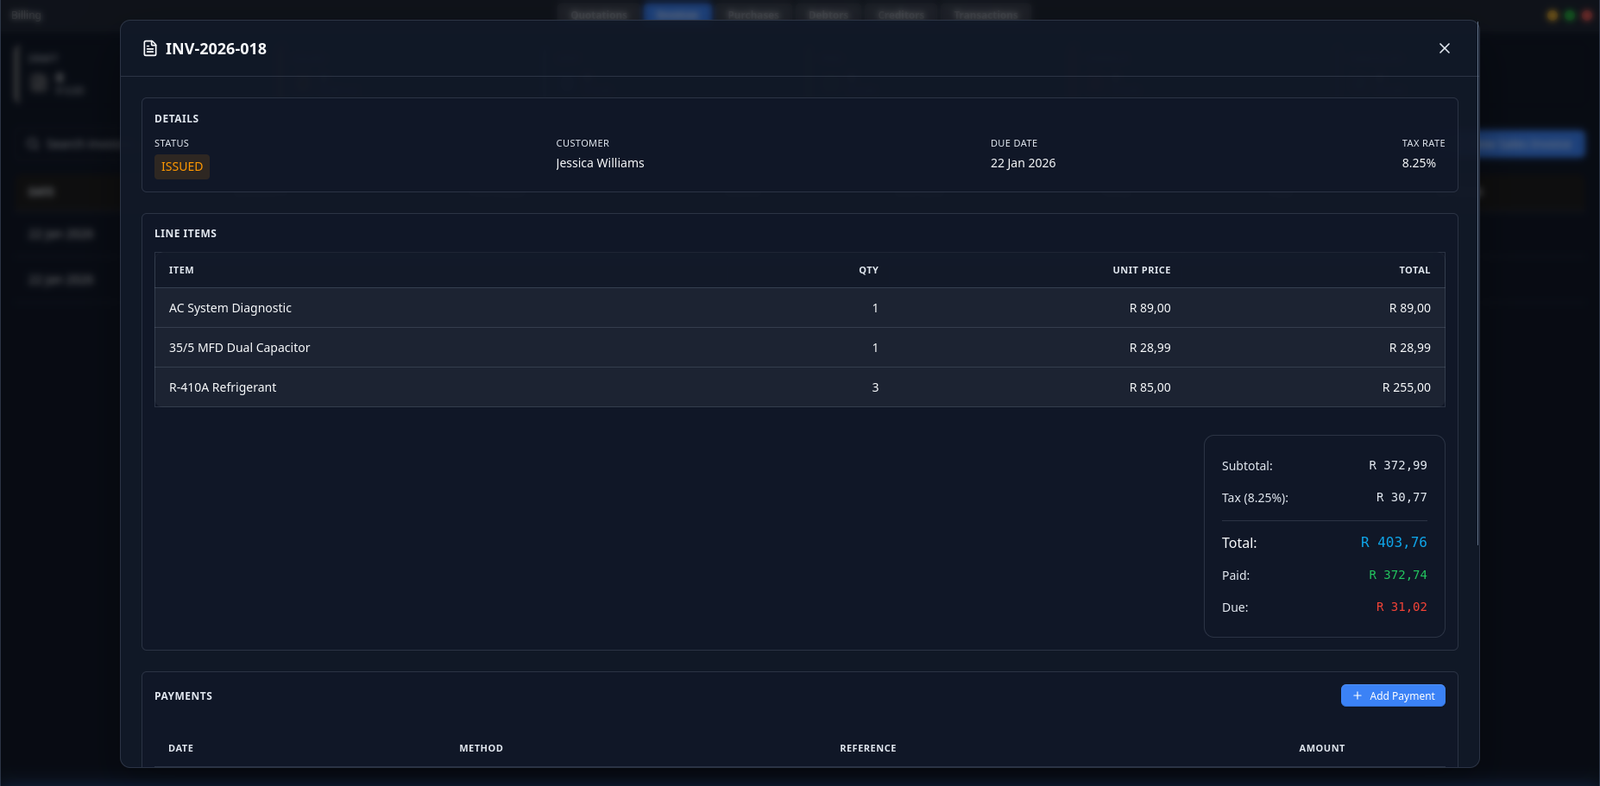The width and height of the screenshot is (1600, 786).
Task: Click customer name Jessica Williams
Action: point(600,163)
